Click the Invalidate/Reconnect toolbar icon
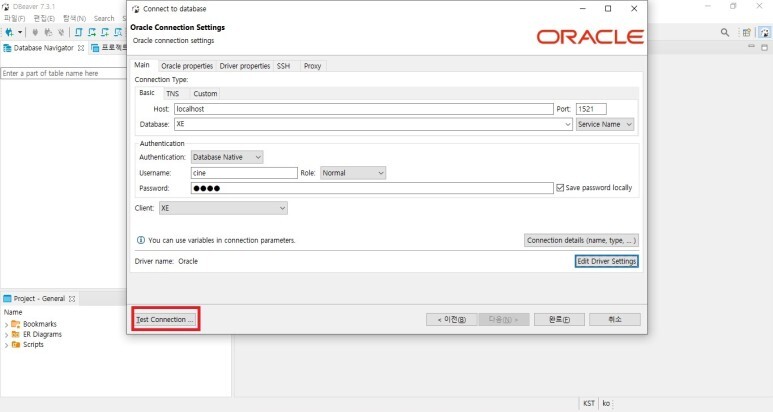 pyautogui.click(x=48, y=33)
